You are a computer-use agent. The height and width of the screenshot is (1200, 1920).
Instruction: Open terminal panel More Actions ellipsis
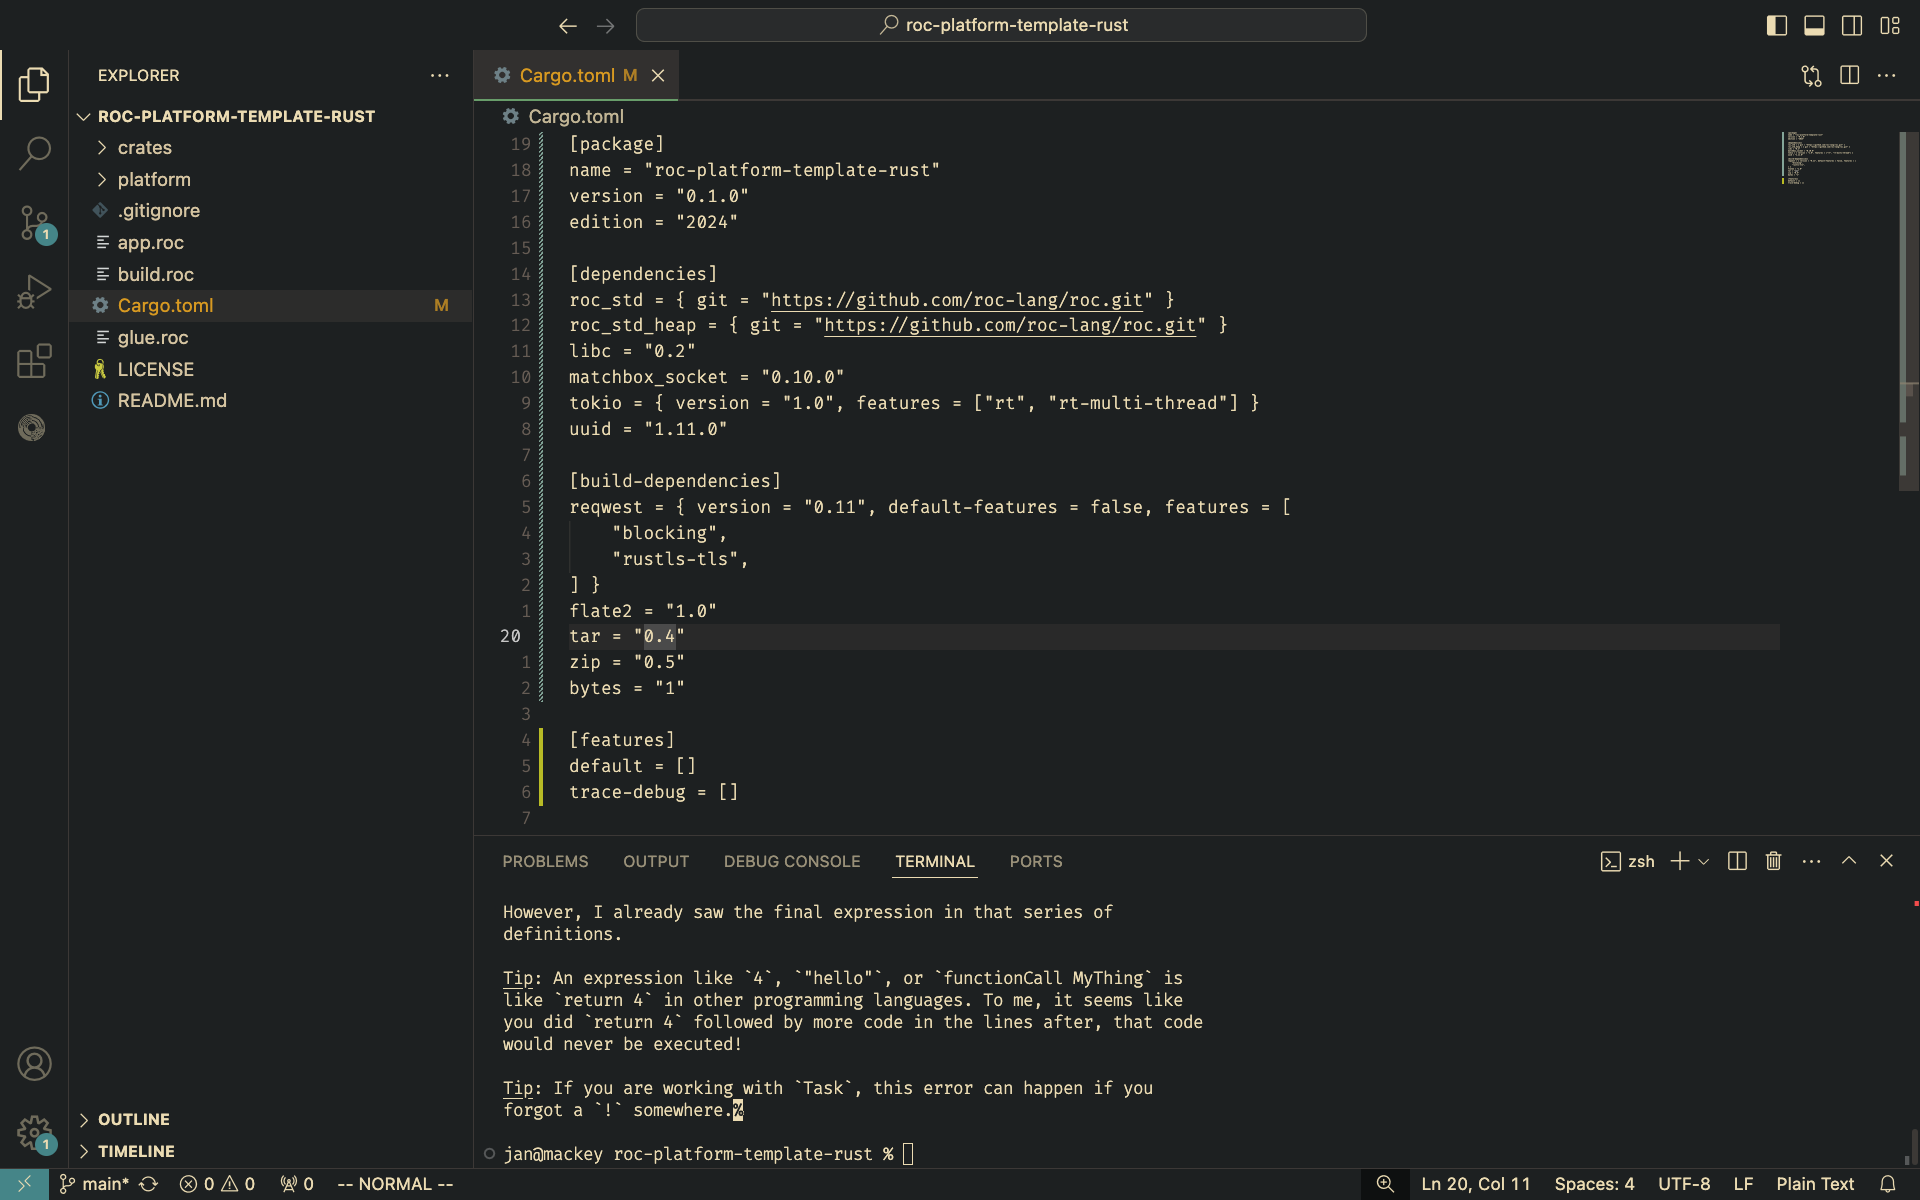1811,862
